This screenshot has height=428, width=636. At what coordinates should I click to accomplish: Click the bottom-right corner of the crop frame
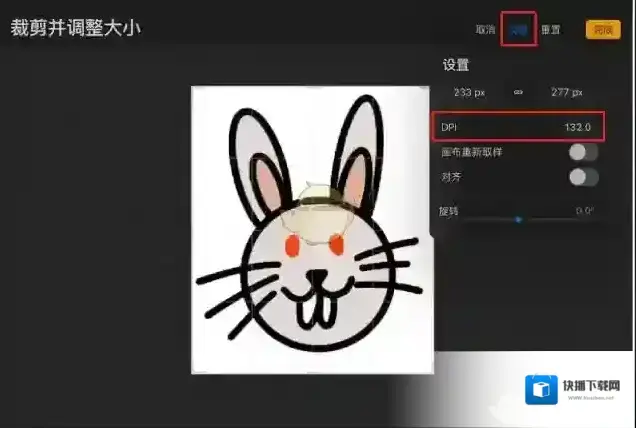tap(432, 373)
